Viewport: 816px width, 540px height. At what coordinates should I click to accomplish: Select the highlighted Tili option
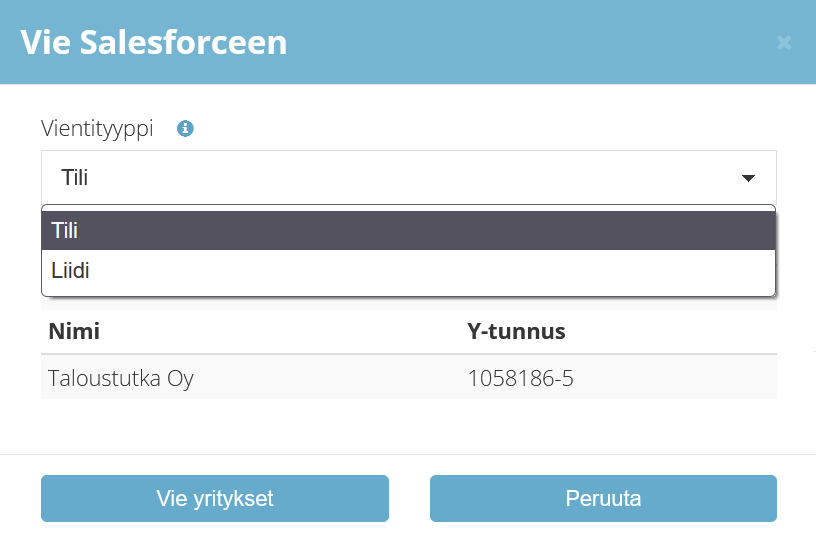tap(409, 230)
